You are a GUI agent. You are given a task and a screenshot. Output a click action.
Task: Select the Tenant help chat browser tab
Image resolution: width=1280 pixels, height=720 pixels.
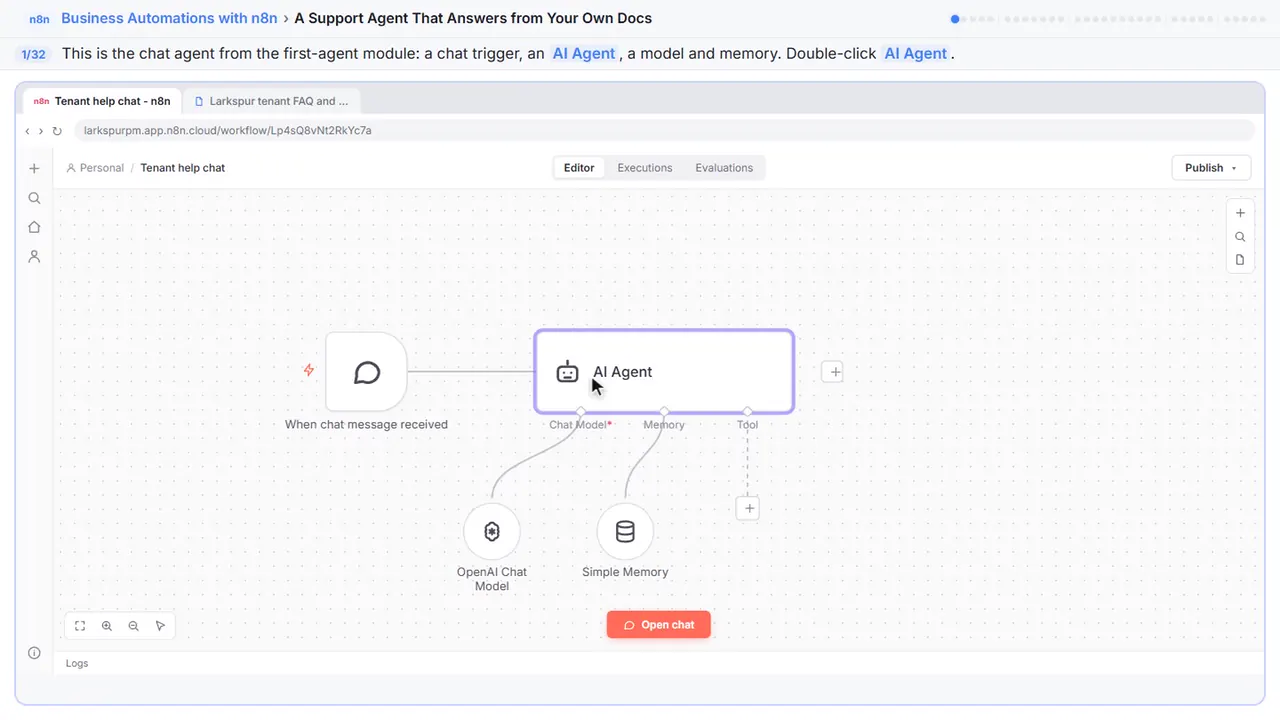(102, 101)
